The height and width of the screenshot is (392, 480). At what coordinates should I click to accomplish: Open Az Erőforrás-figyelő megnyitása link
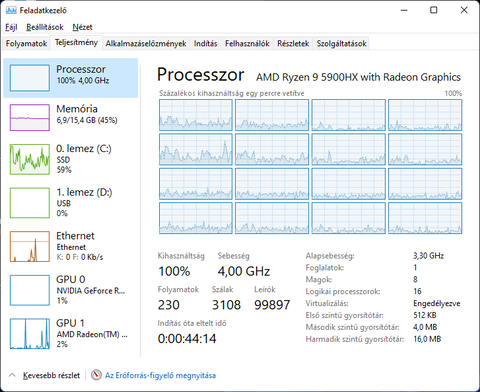click(x=160, y=375)
